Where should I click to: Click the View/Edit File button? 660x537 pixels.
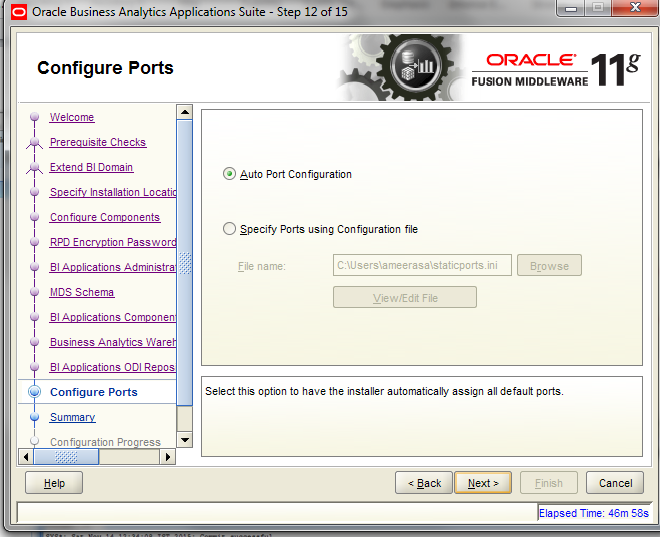point(405,298)
